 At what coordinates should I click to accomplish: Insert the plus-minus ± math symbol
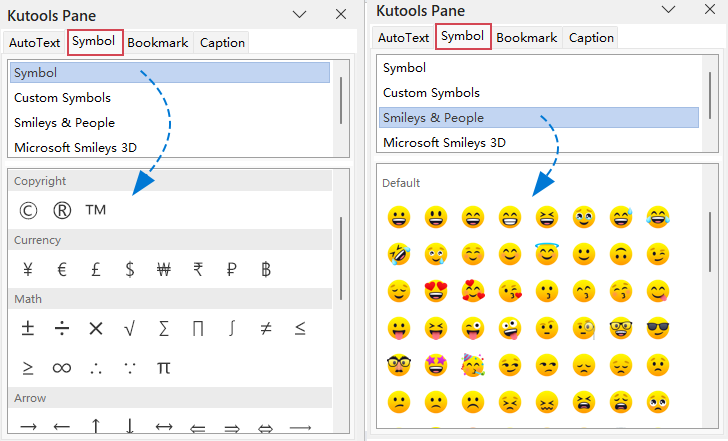28,329
